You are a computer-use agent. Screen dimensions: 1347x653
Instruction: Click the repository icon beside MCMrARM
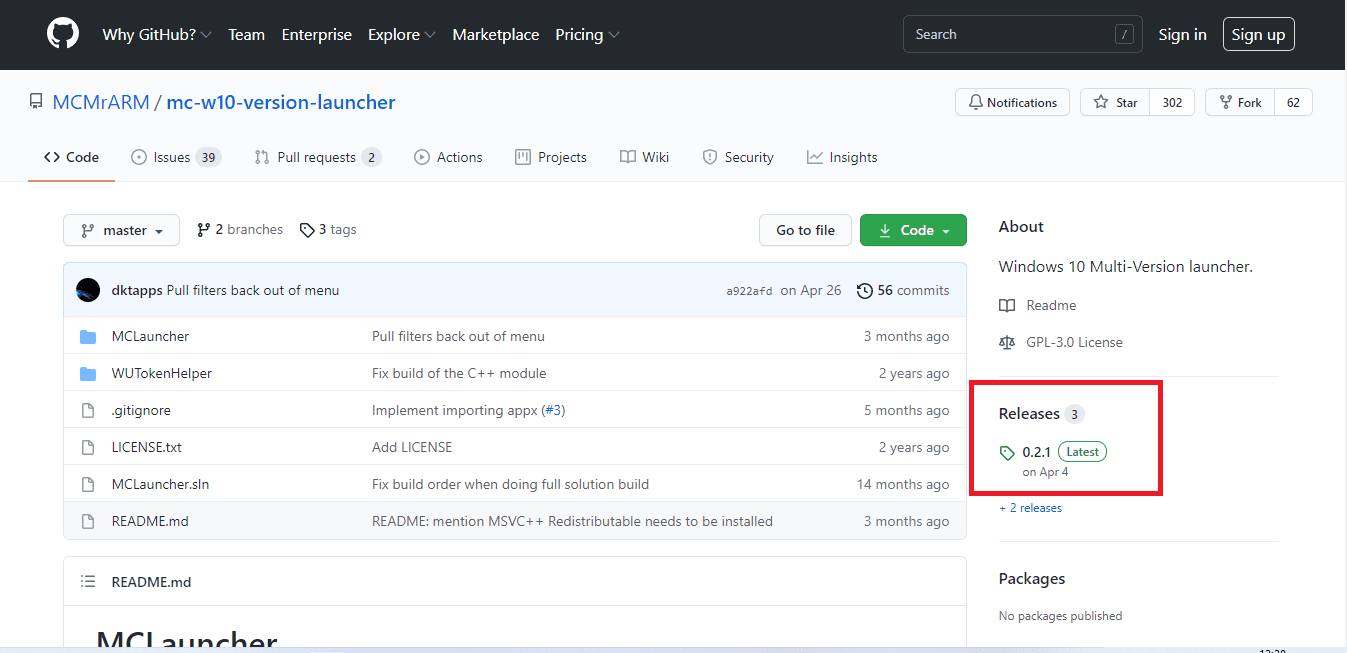coord(36,102)
